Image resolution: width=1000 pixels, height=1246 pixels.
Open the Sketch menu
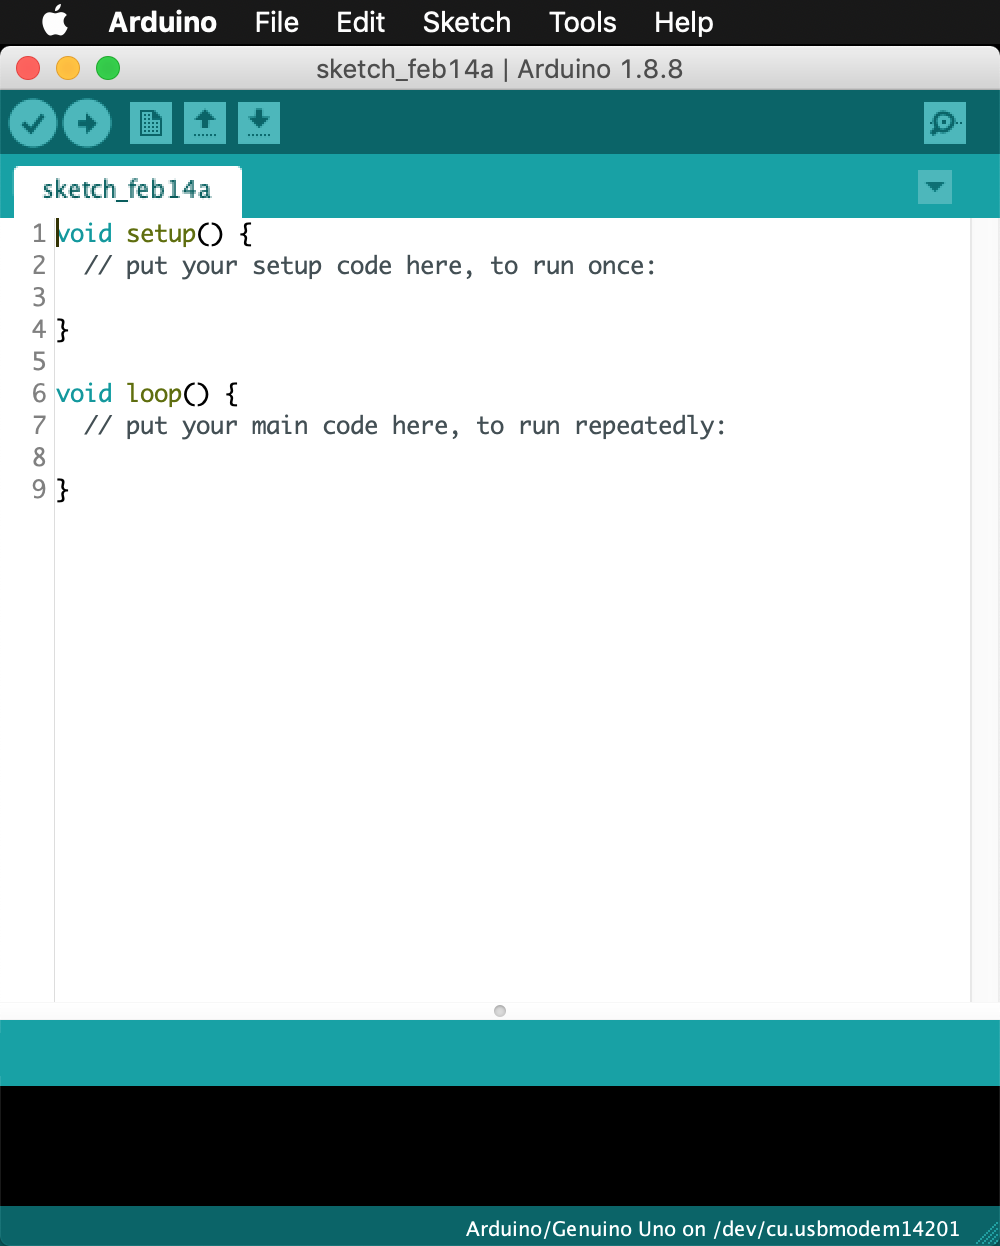click(x=466, y=22)
